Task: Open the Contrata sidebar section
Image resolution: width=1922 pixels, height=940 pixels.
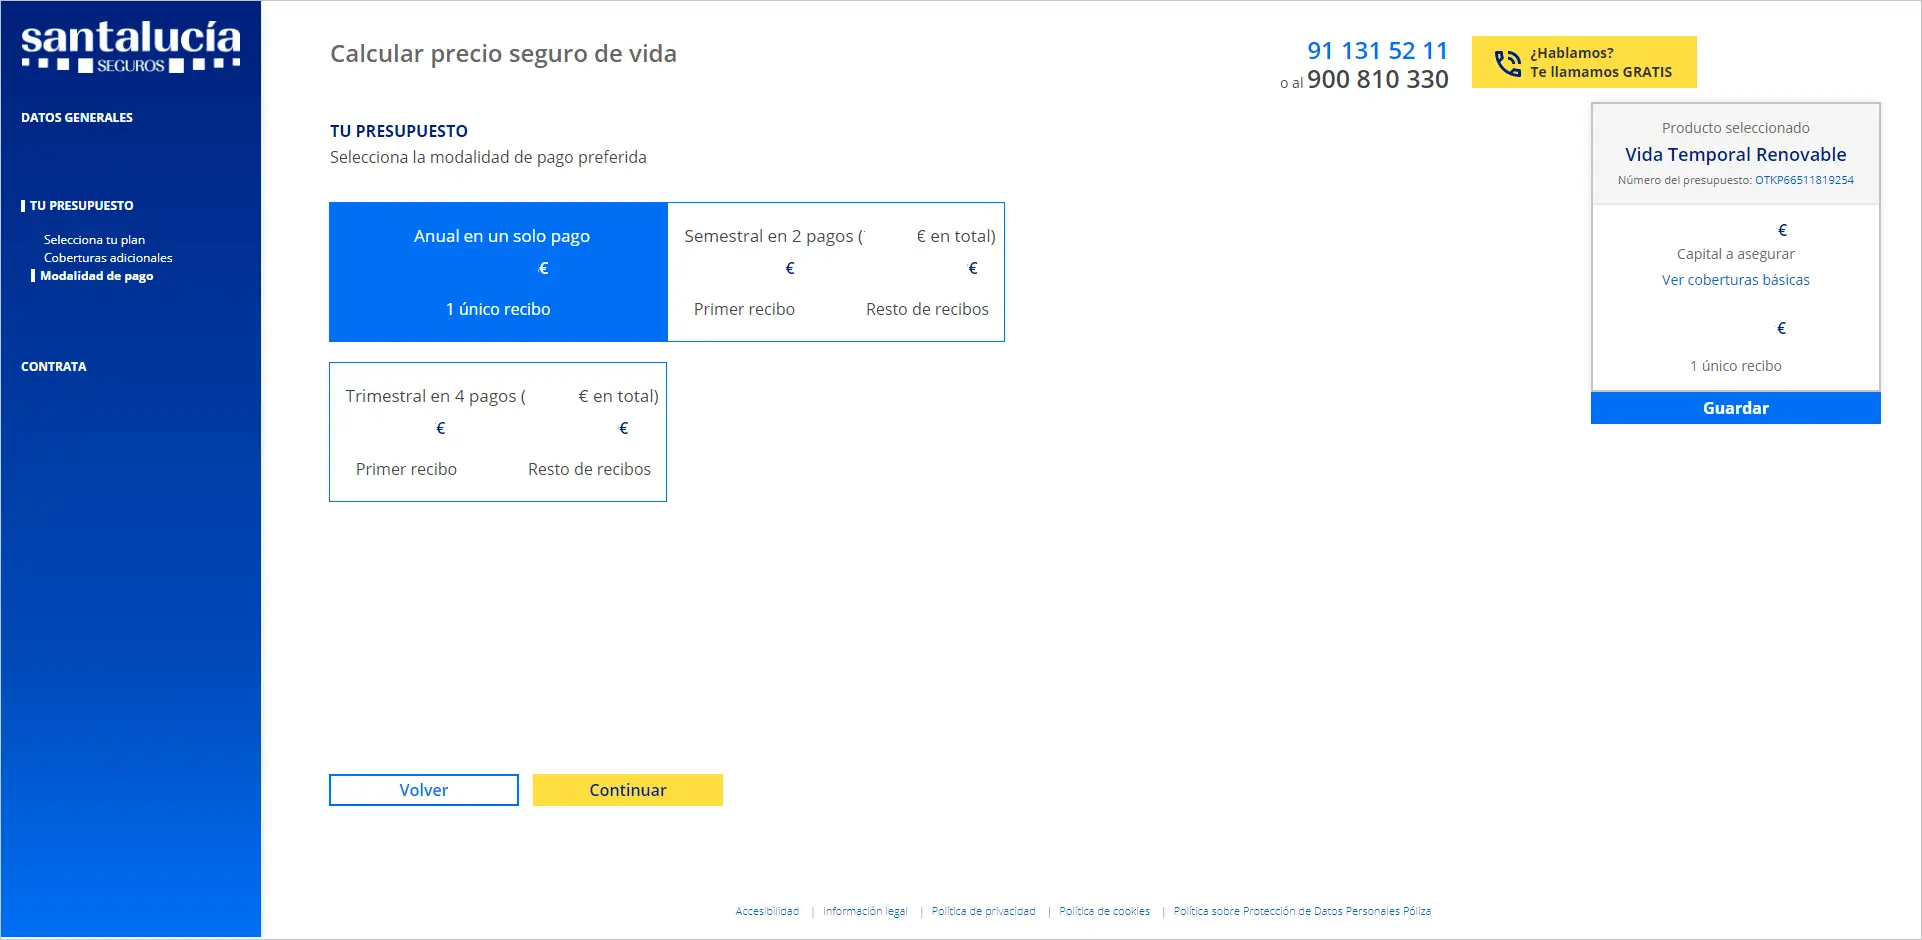Action: pyautogui.click(x=54, y=367)
